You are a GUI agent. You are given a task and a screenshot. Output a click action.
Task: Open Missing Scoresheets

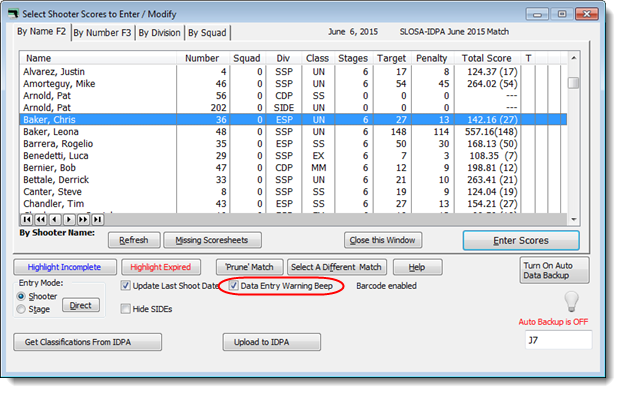tap(212, 240)
